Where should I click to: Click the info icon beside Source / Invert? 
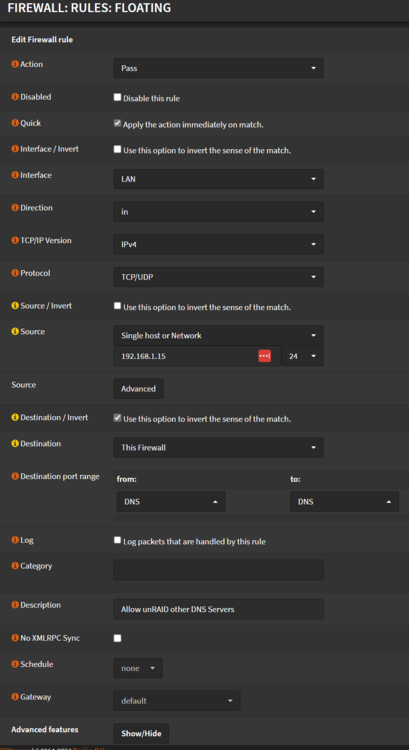click(x=15, y=306)
